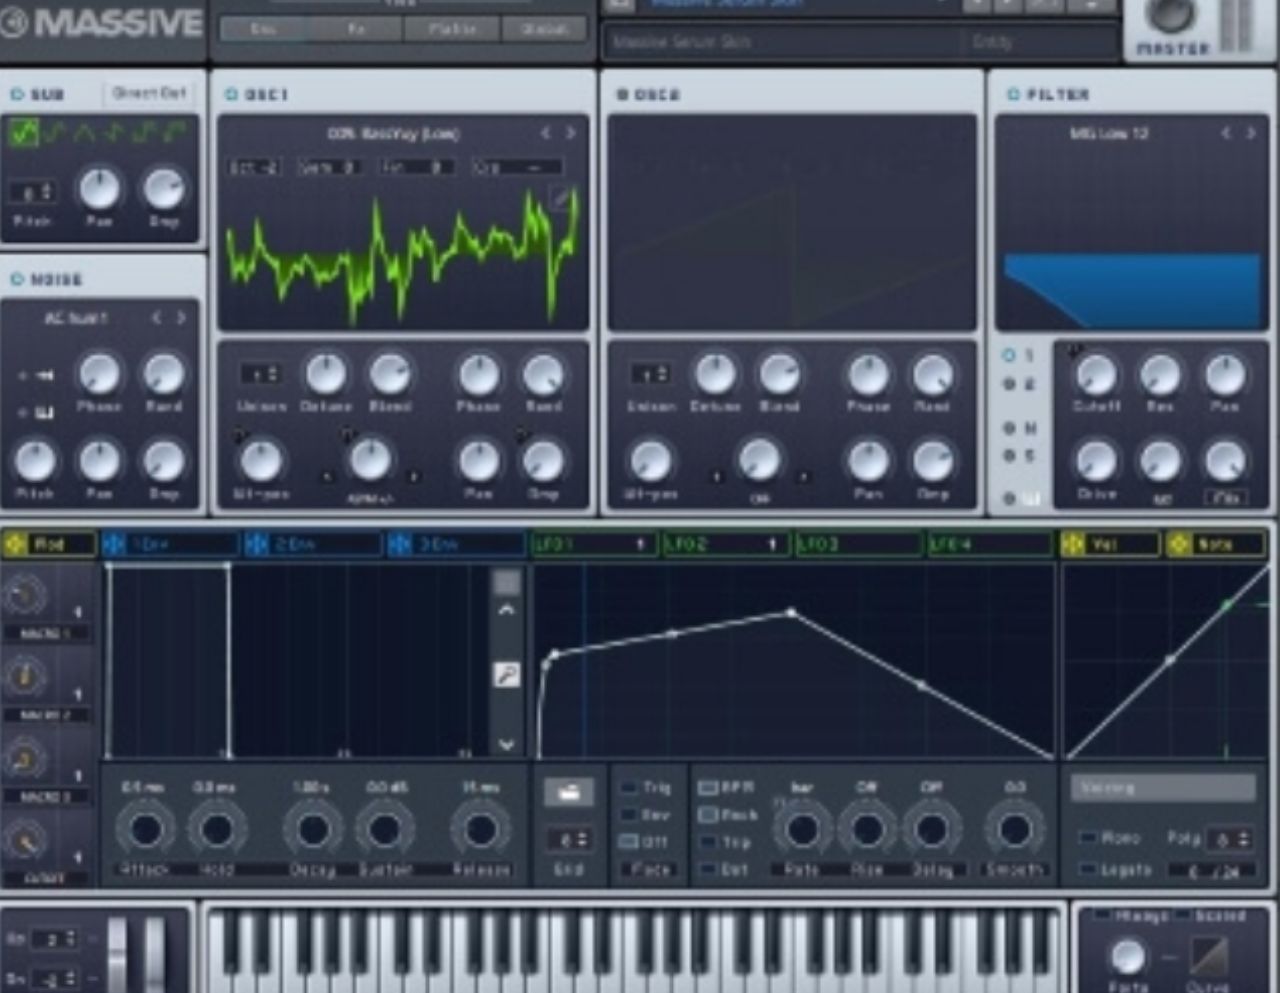The image size is (1280, 993).
Task: Click the Porta curve shape icon
Action: 1209,956
